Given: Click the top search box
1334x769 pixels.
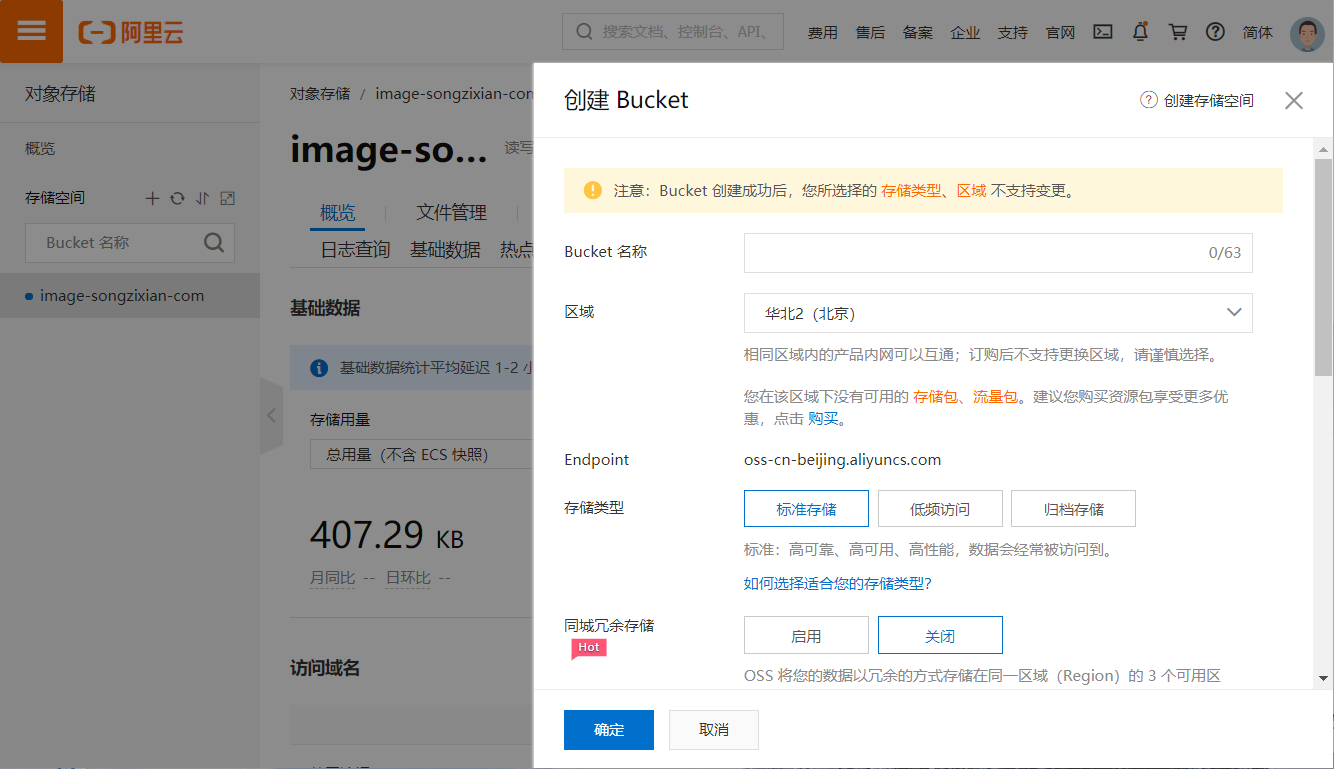Looking at the screenshot, I should (673, 32).
